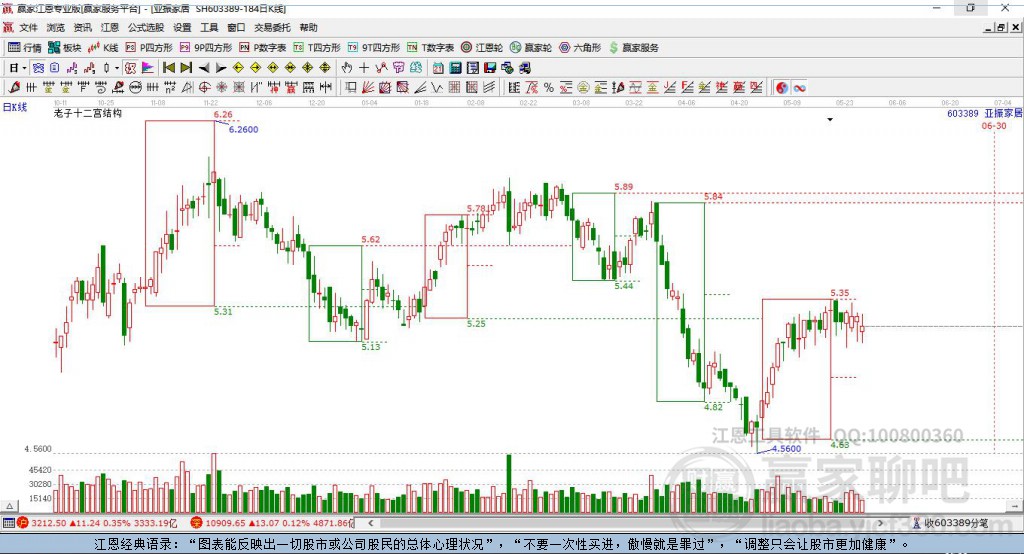1024x554 pixels.
Task: Open the small black dropdown triangle on chart
Action: (830, 120)
